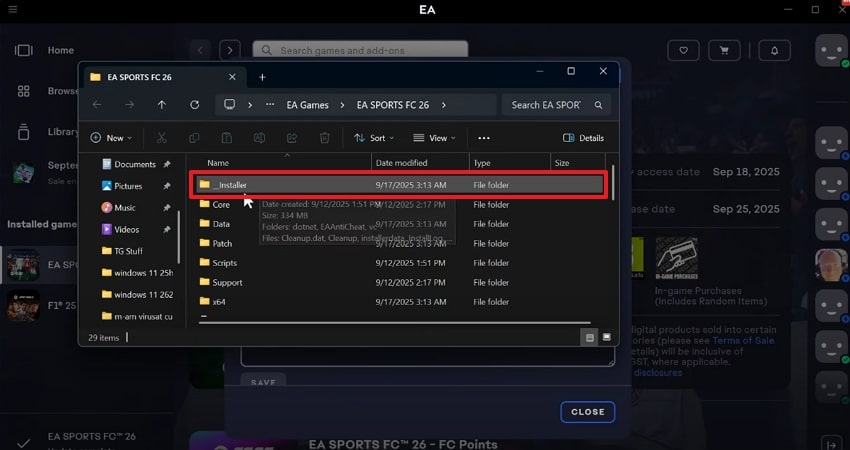
Task: Go up one folder level in Explorer
Action: point(162,105)
